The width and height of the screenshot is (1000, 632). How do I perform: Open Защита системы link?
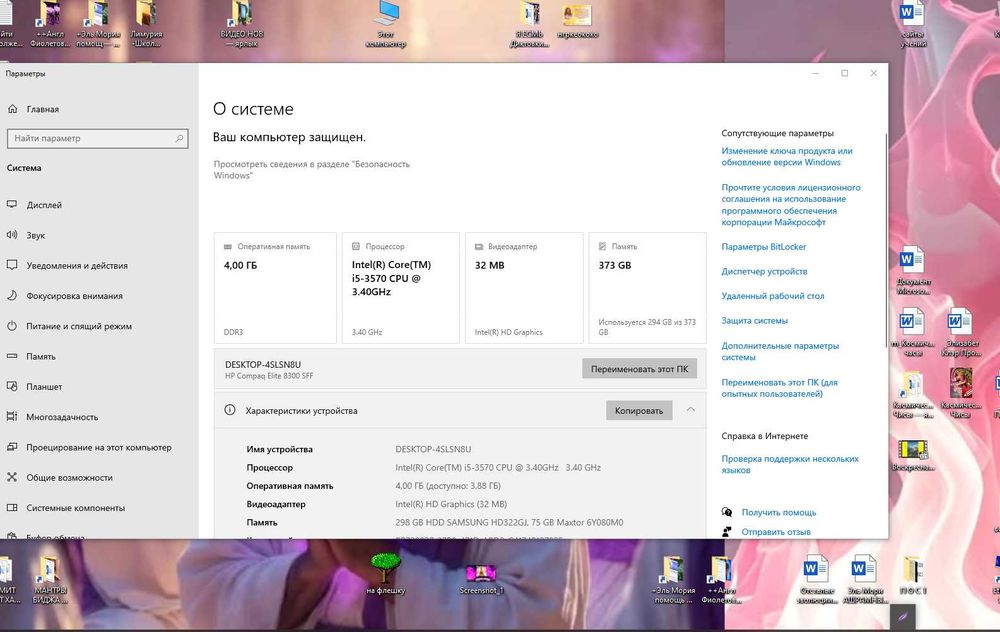coord(754,321)
